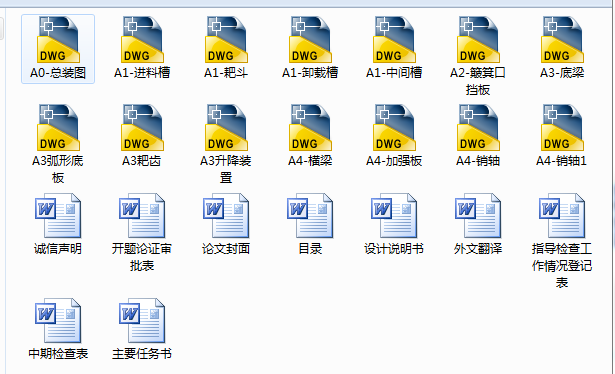Select the A1-进料槽 DWG file icon
The width and height of the screenshot is (615, 374).
pyautogui.click(x=142, y=40)
